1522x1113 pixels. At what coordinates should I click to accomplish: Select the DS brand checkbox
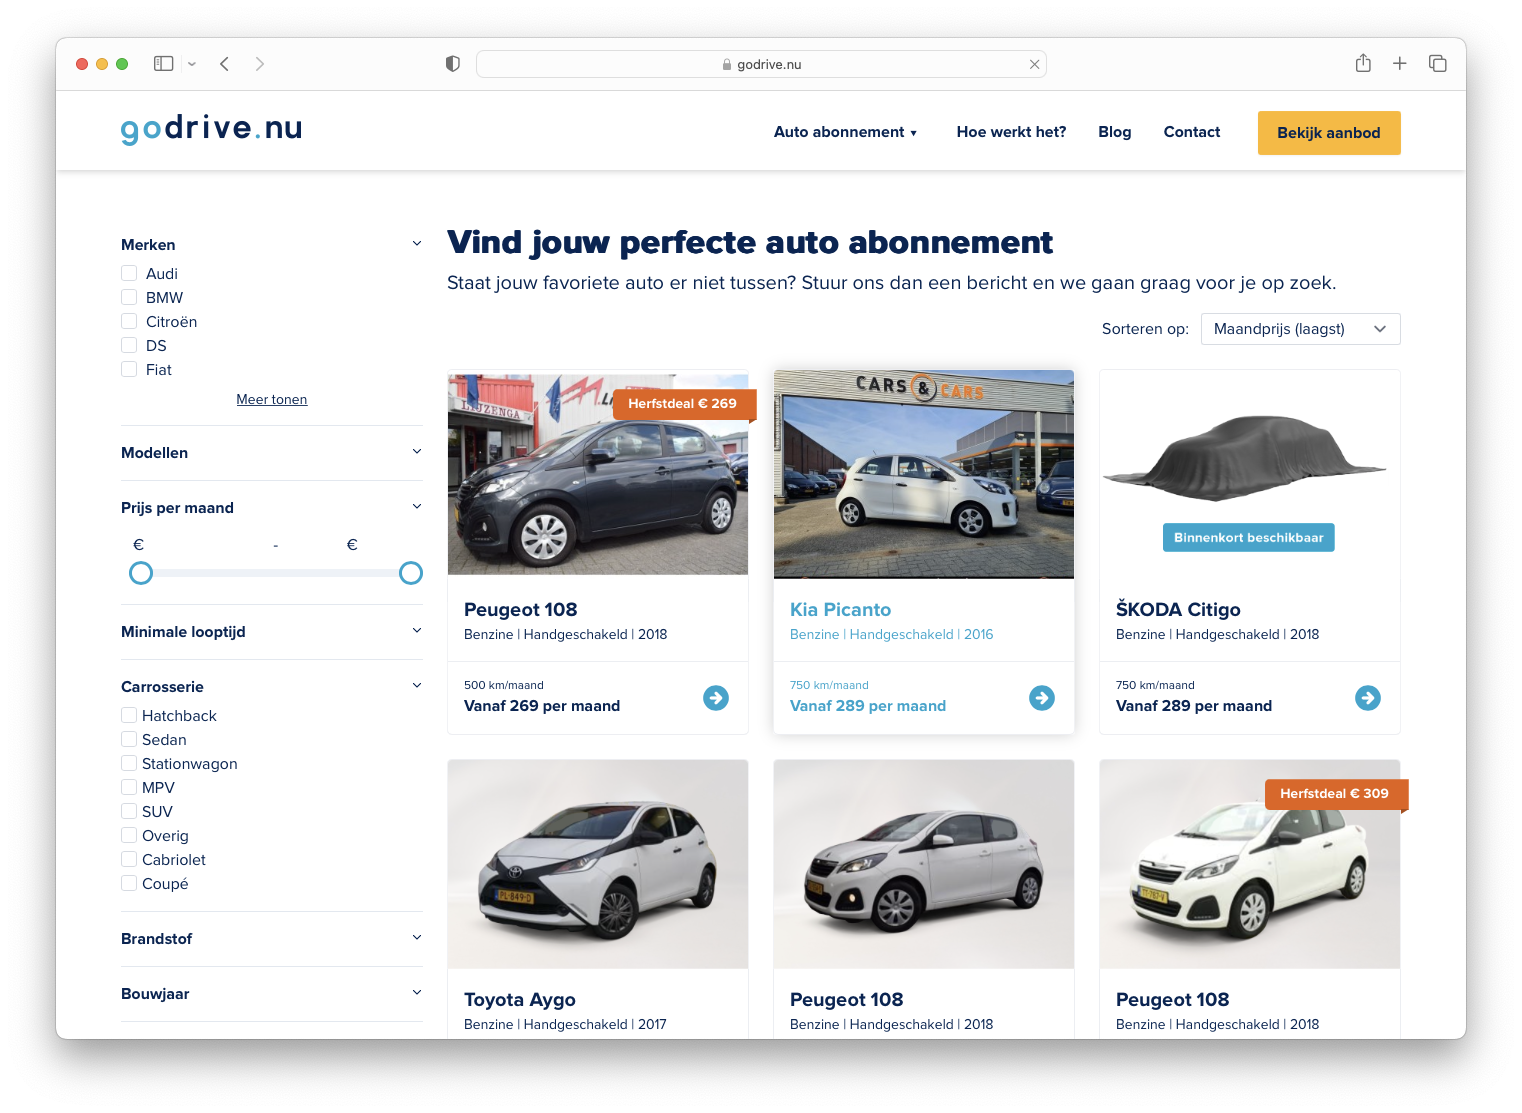[x=129, y=345]
